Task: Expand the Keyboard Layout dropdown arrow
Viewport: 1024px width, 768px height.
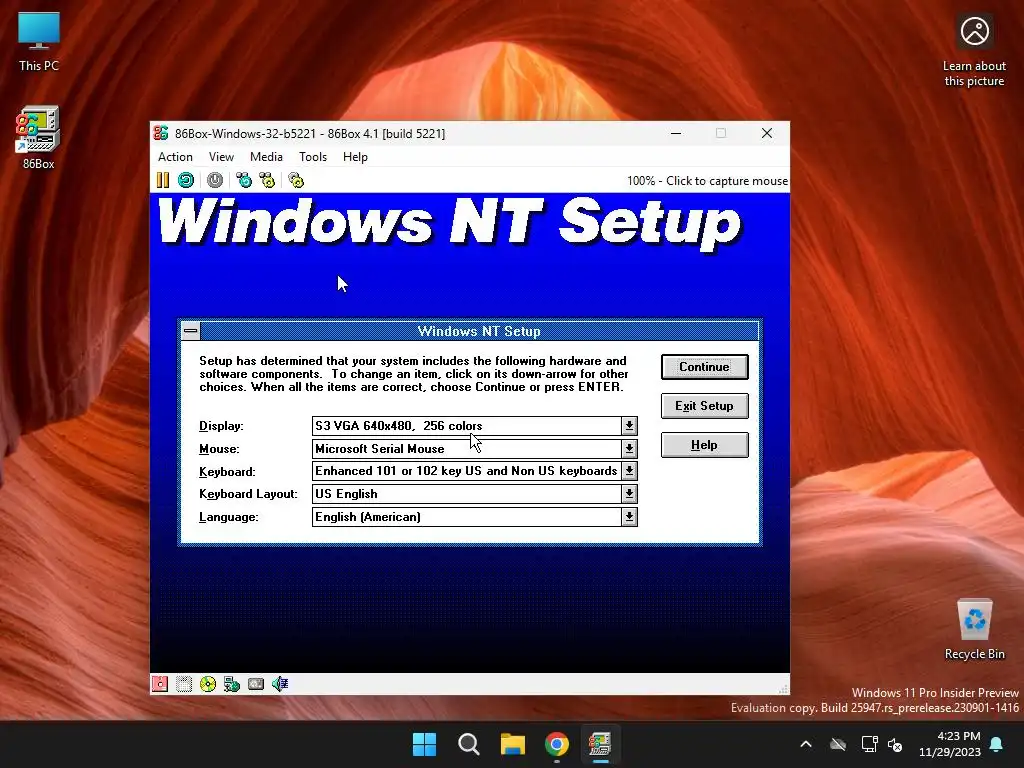Action: tap(629, 494)
